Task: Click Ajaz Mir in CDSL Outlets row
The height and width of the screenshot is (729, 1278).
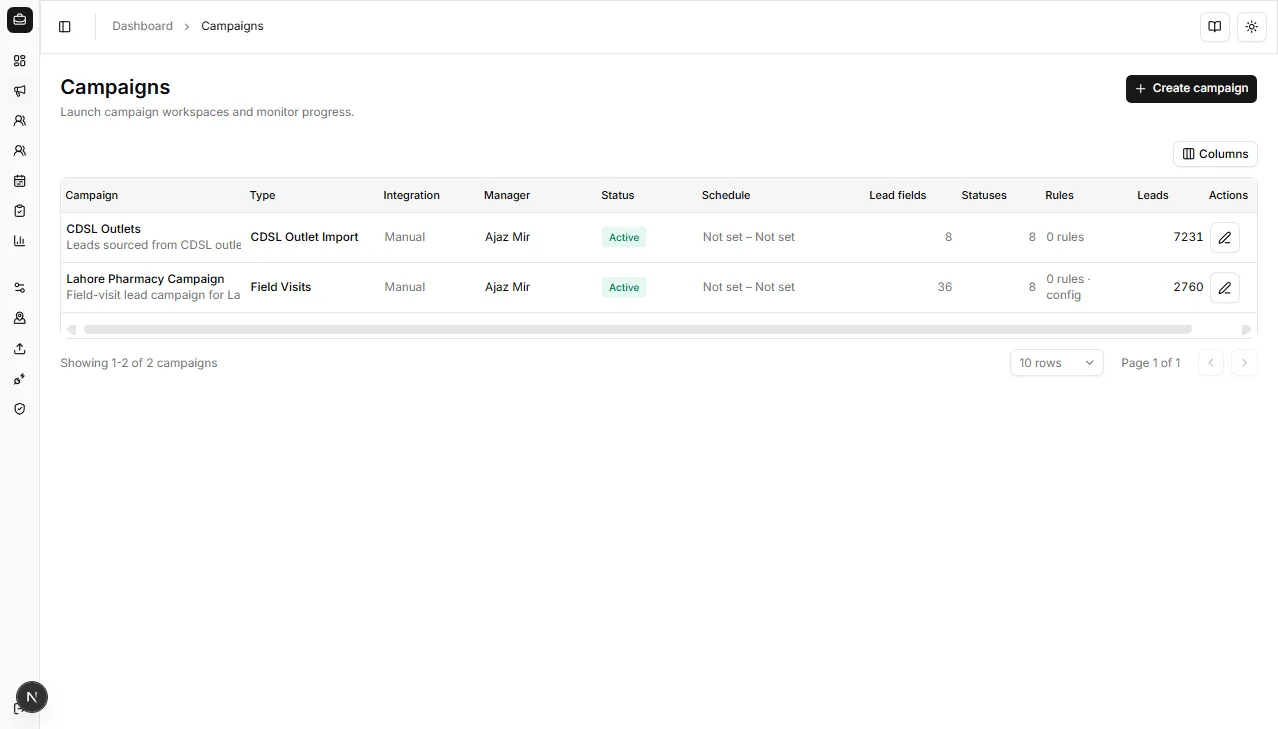Action: click(507, 237)
